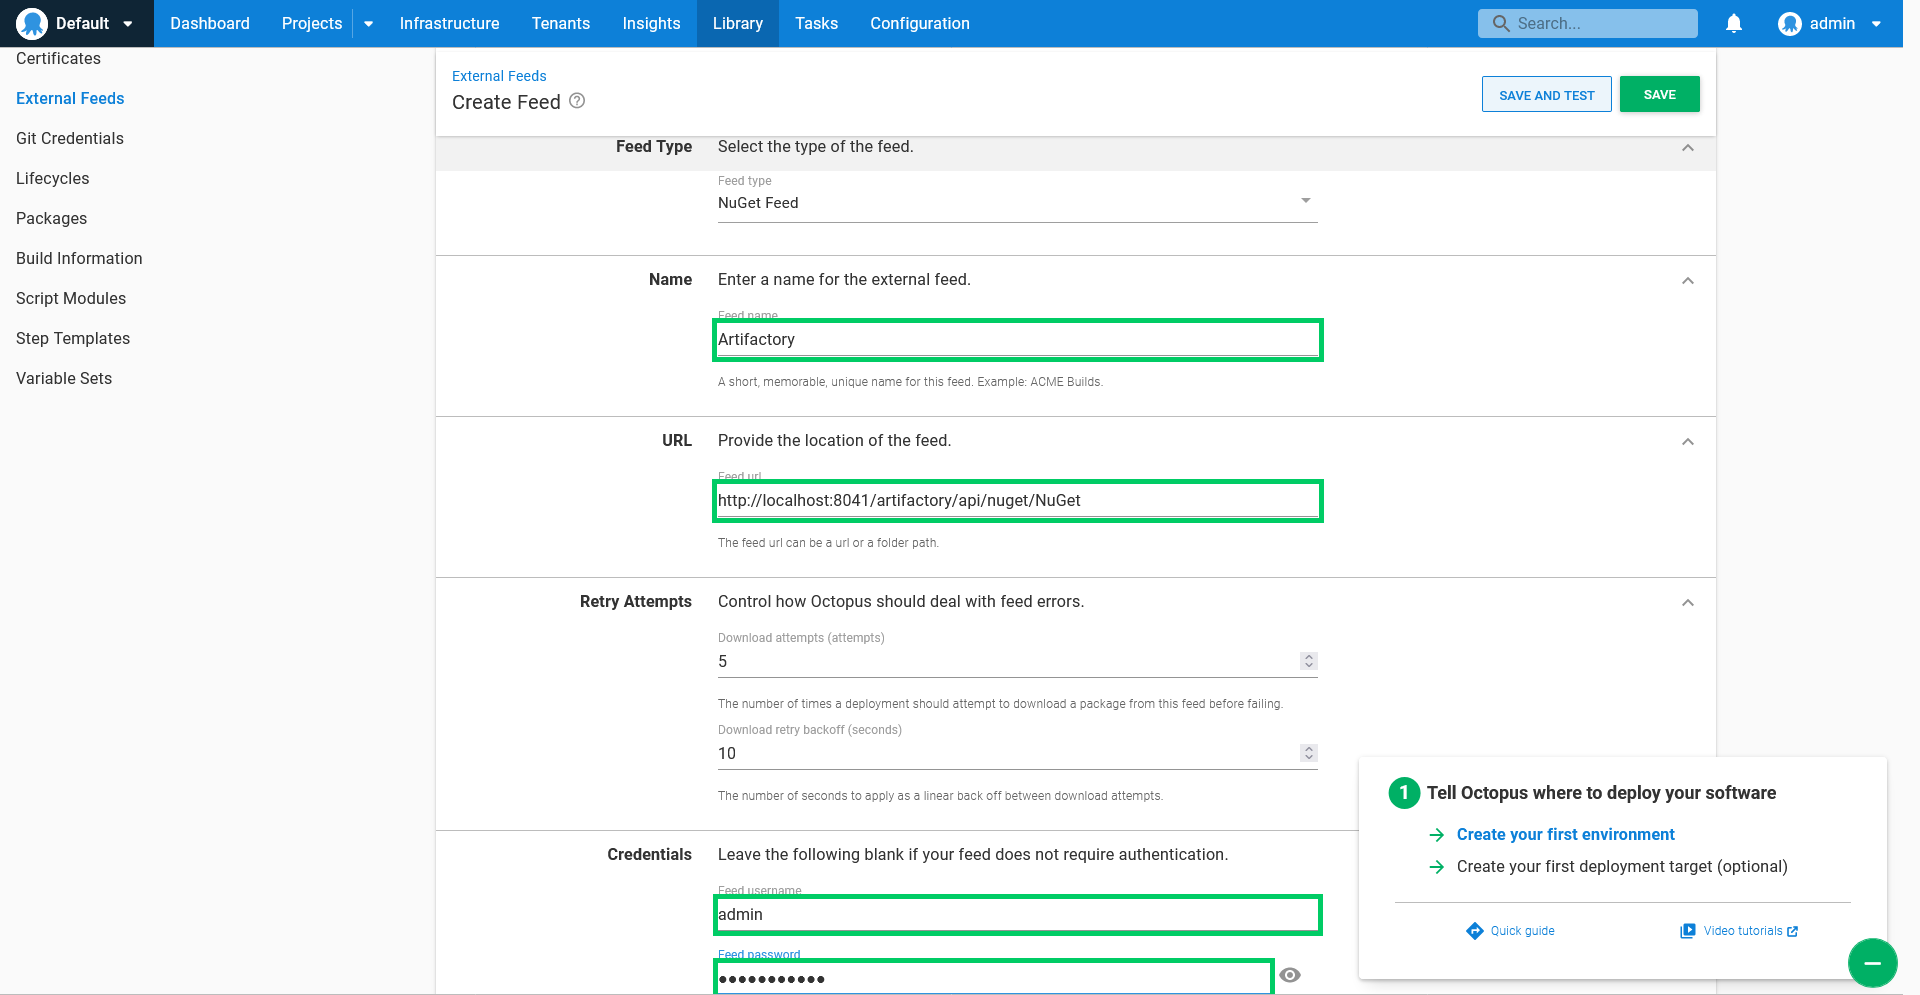Open the NuGet Feed type dropdown

(x=1017, y=203)
